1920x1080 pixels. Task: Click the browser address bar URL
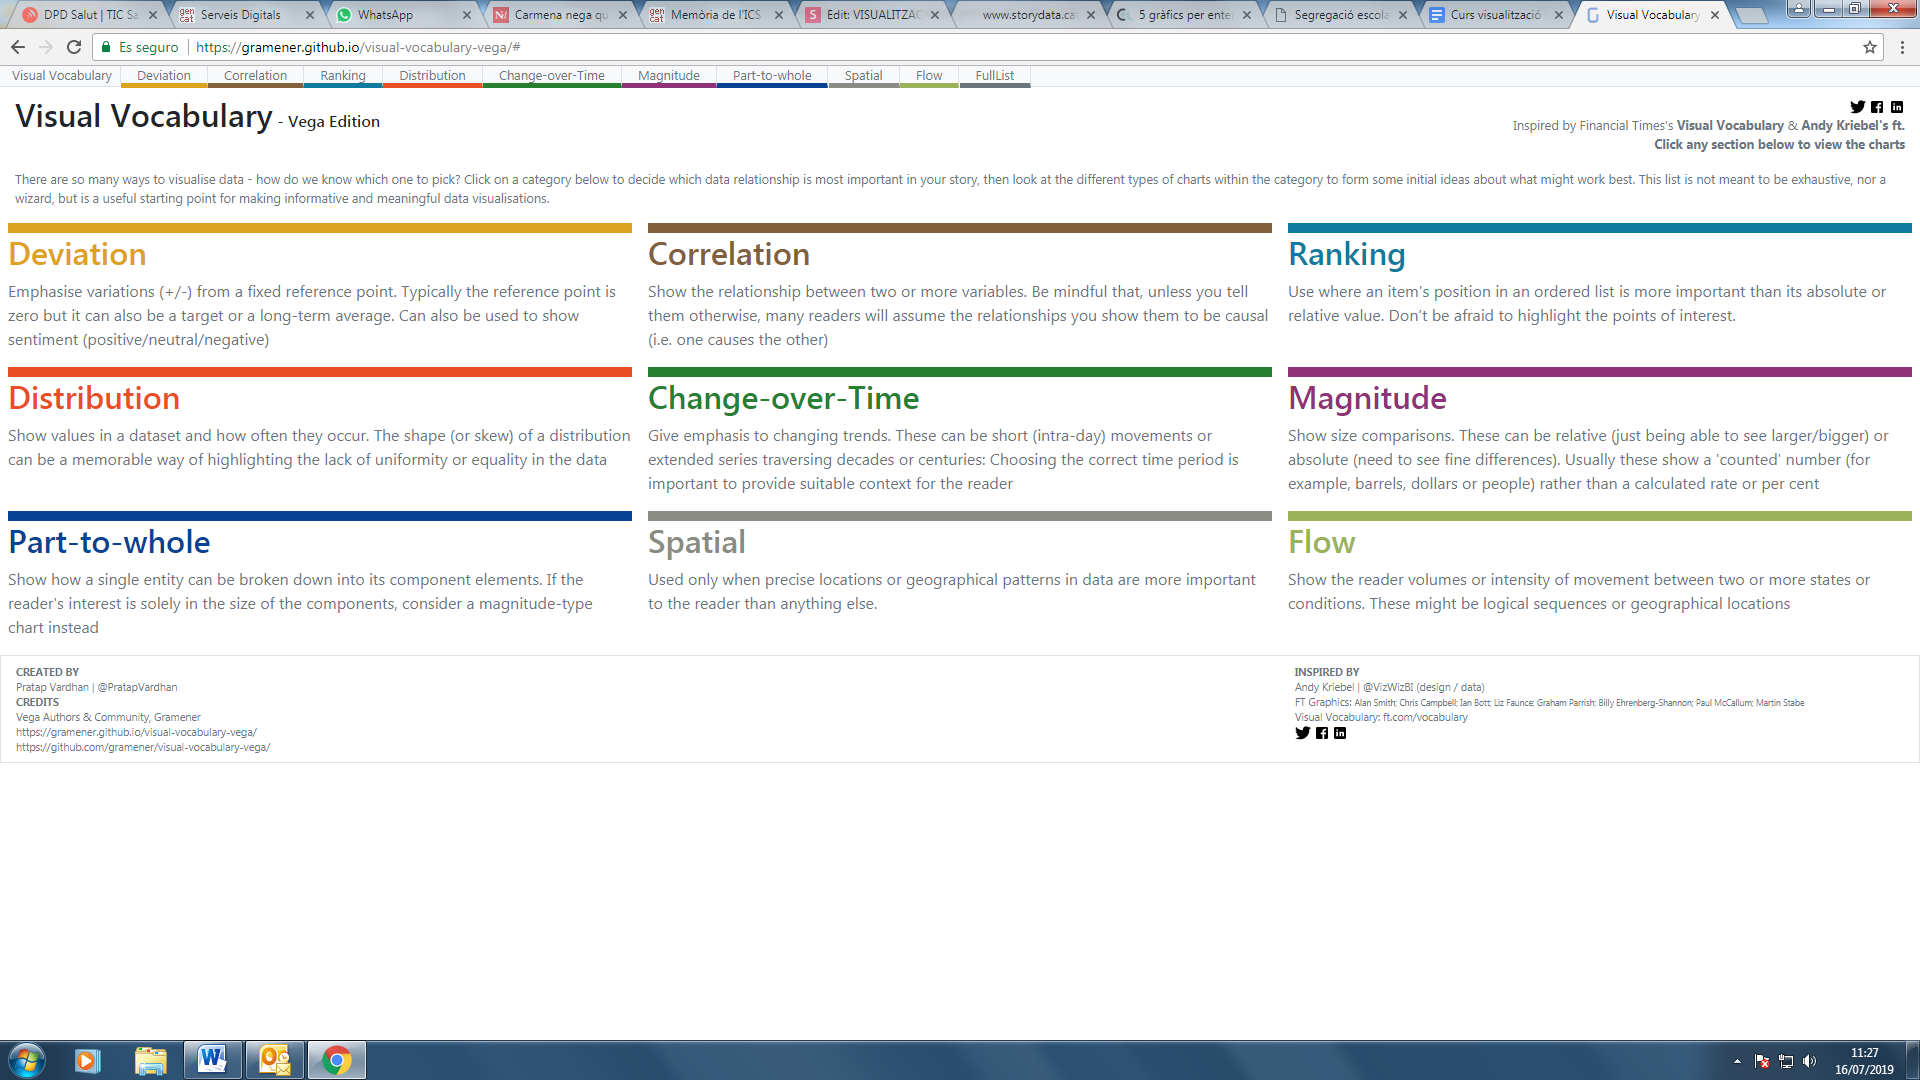(358, 47)
